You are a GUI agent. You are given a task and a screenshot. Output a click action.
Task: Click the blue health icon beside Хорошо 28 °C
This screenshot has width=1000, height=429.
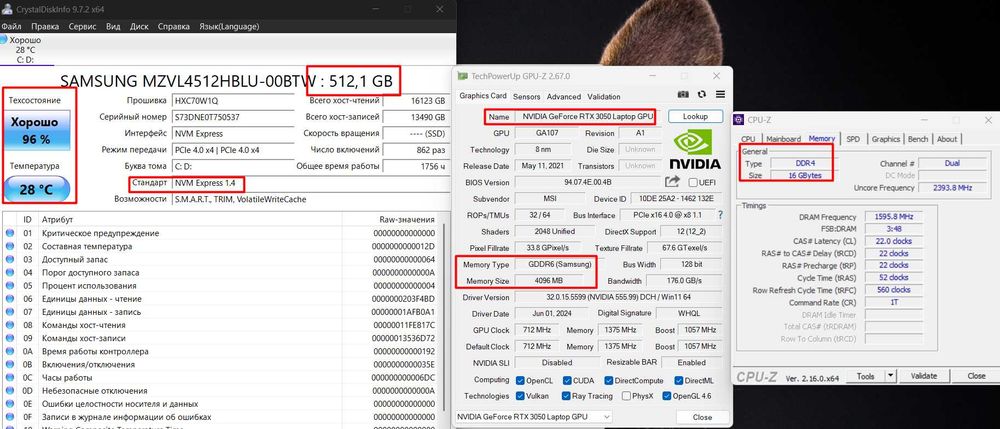click(x=3, y=40)
